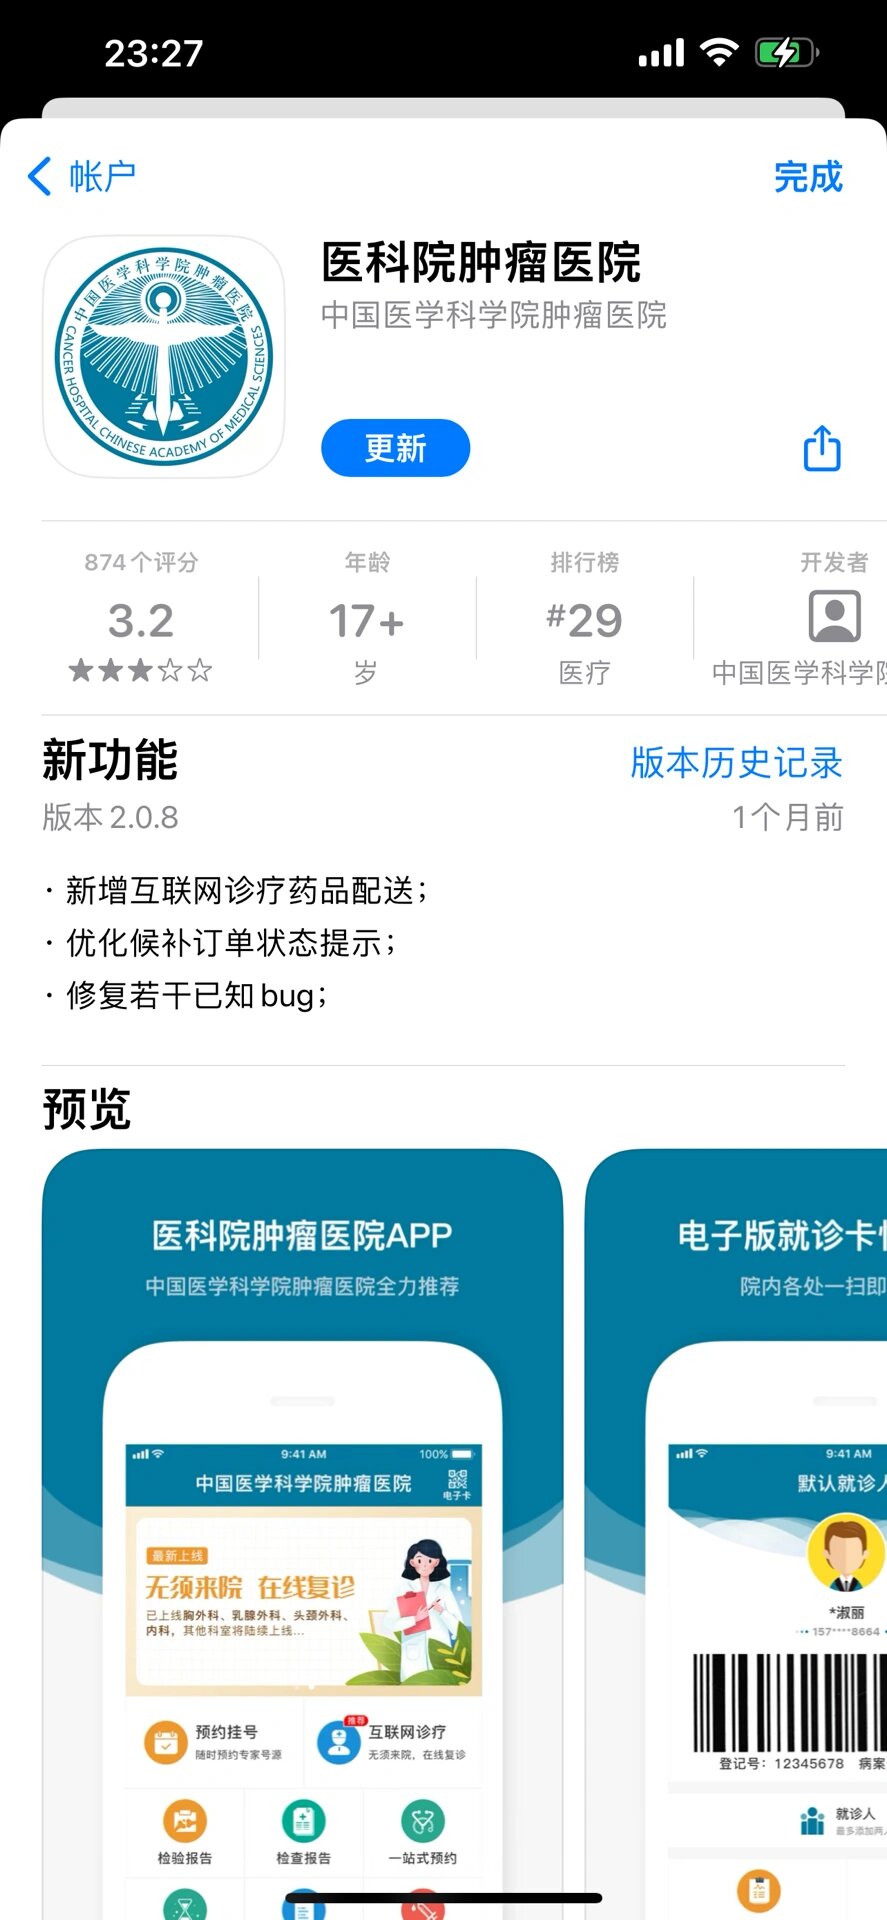This screenshot has height=1920, width=887.
Task: Tap the share icon
Action: (x=822, y=448)
